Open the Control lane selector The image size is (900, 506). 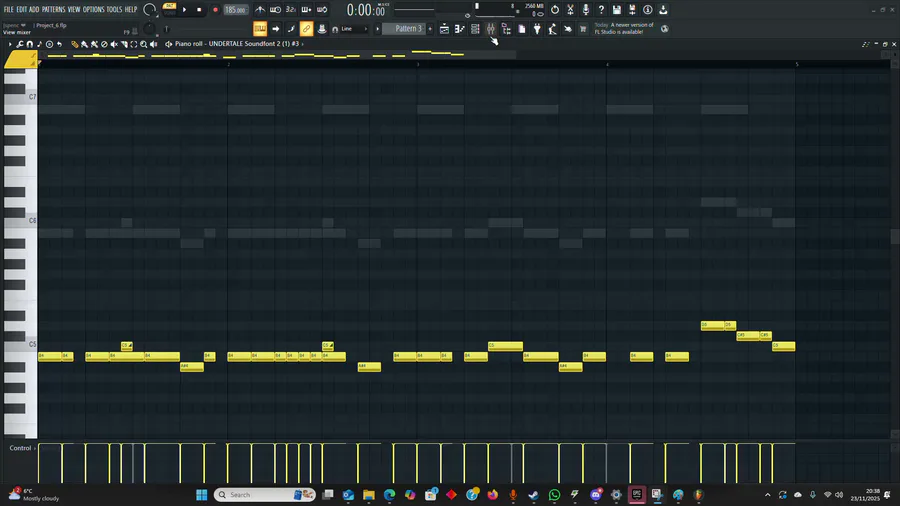point(22,448)
